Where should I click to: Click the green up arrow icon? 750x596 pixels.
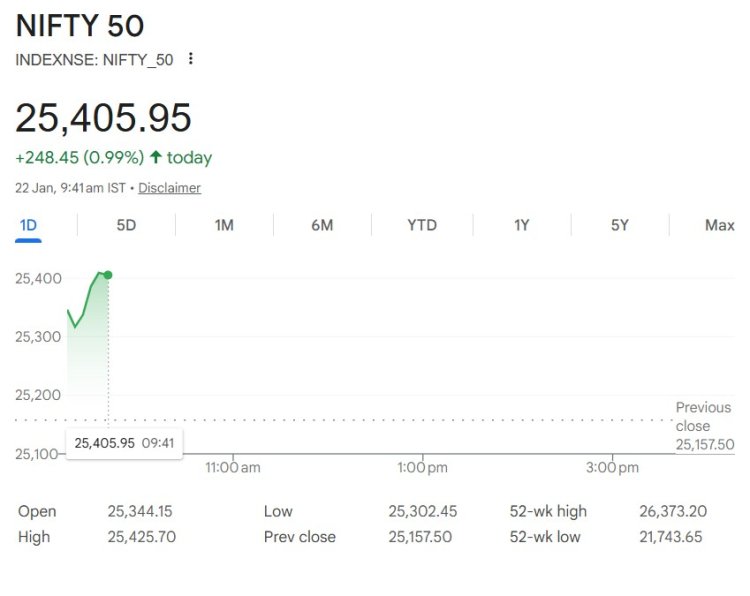[156, 157]
